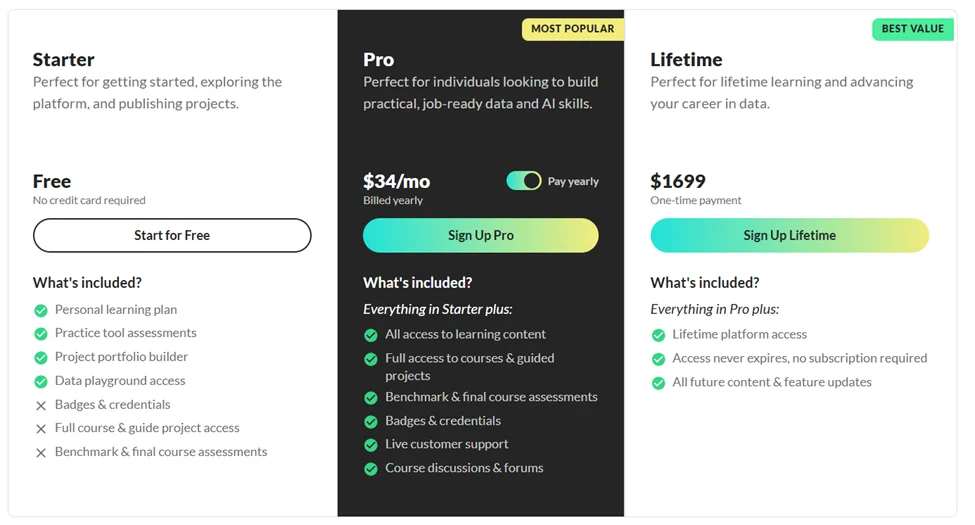Click the Start for Free button
The width and height of the screenshot is (975, 525).
pyautogui.click(x=172, y=235)
